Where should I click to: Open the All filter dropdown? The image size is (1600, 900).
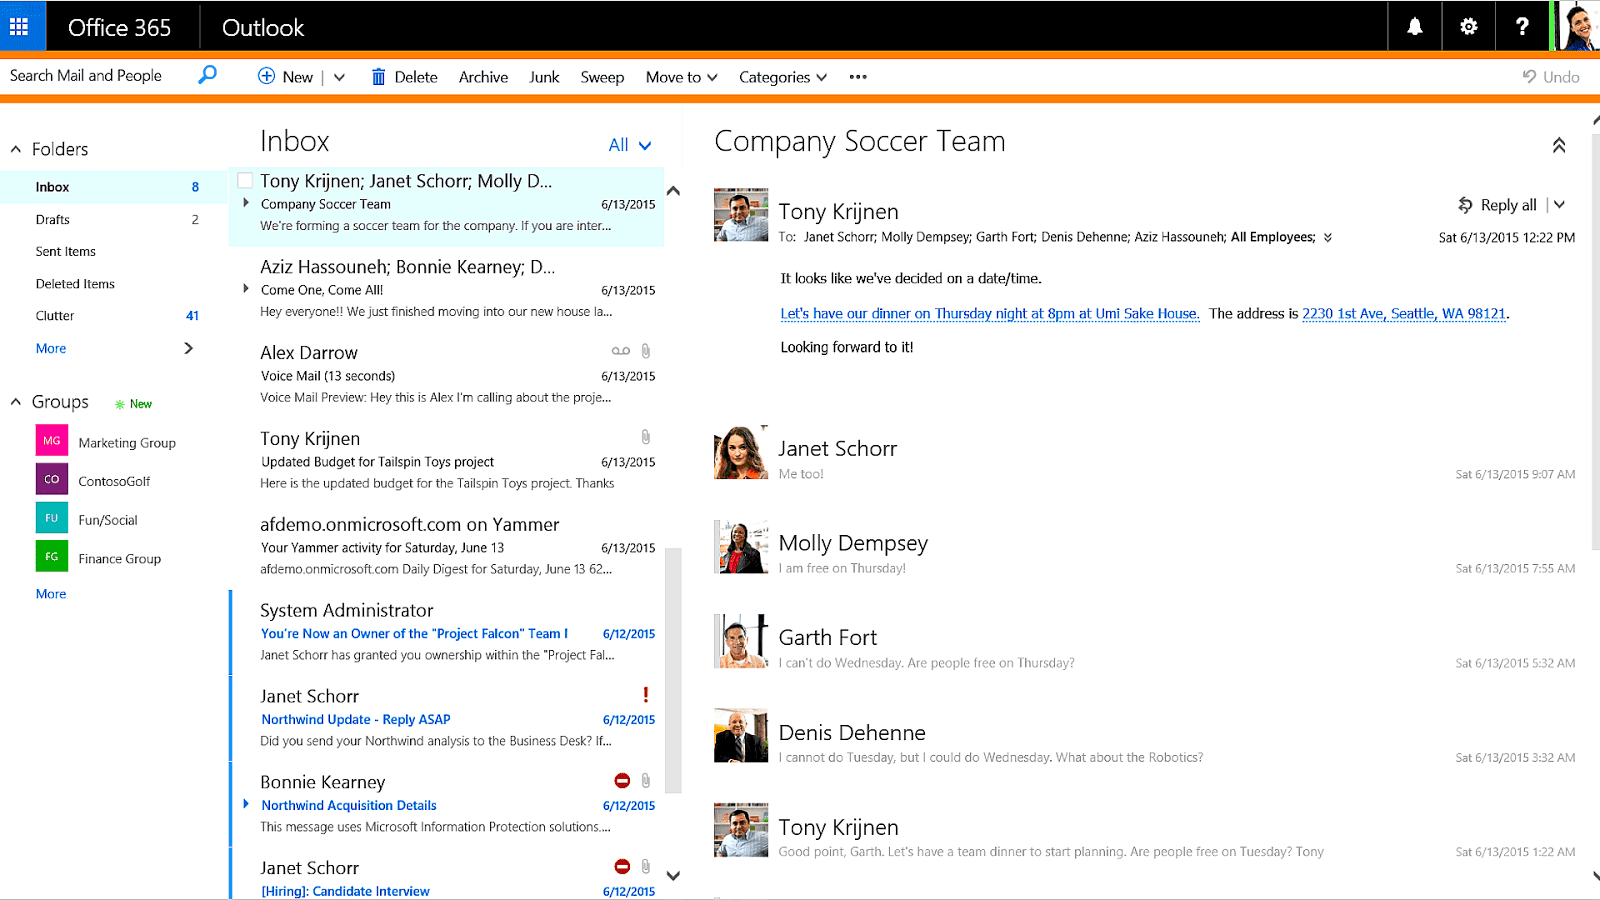(x=630, y=145)
